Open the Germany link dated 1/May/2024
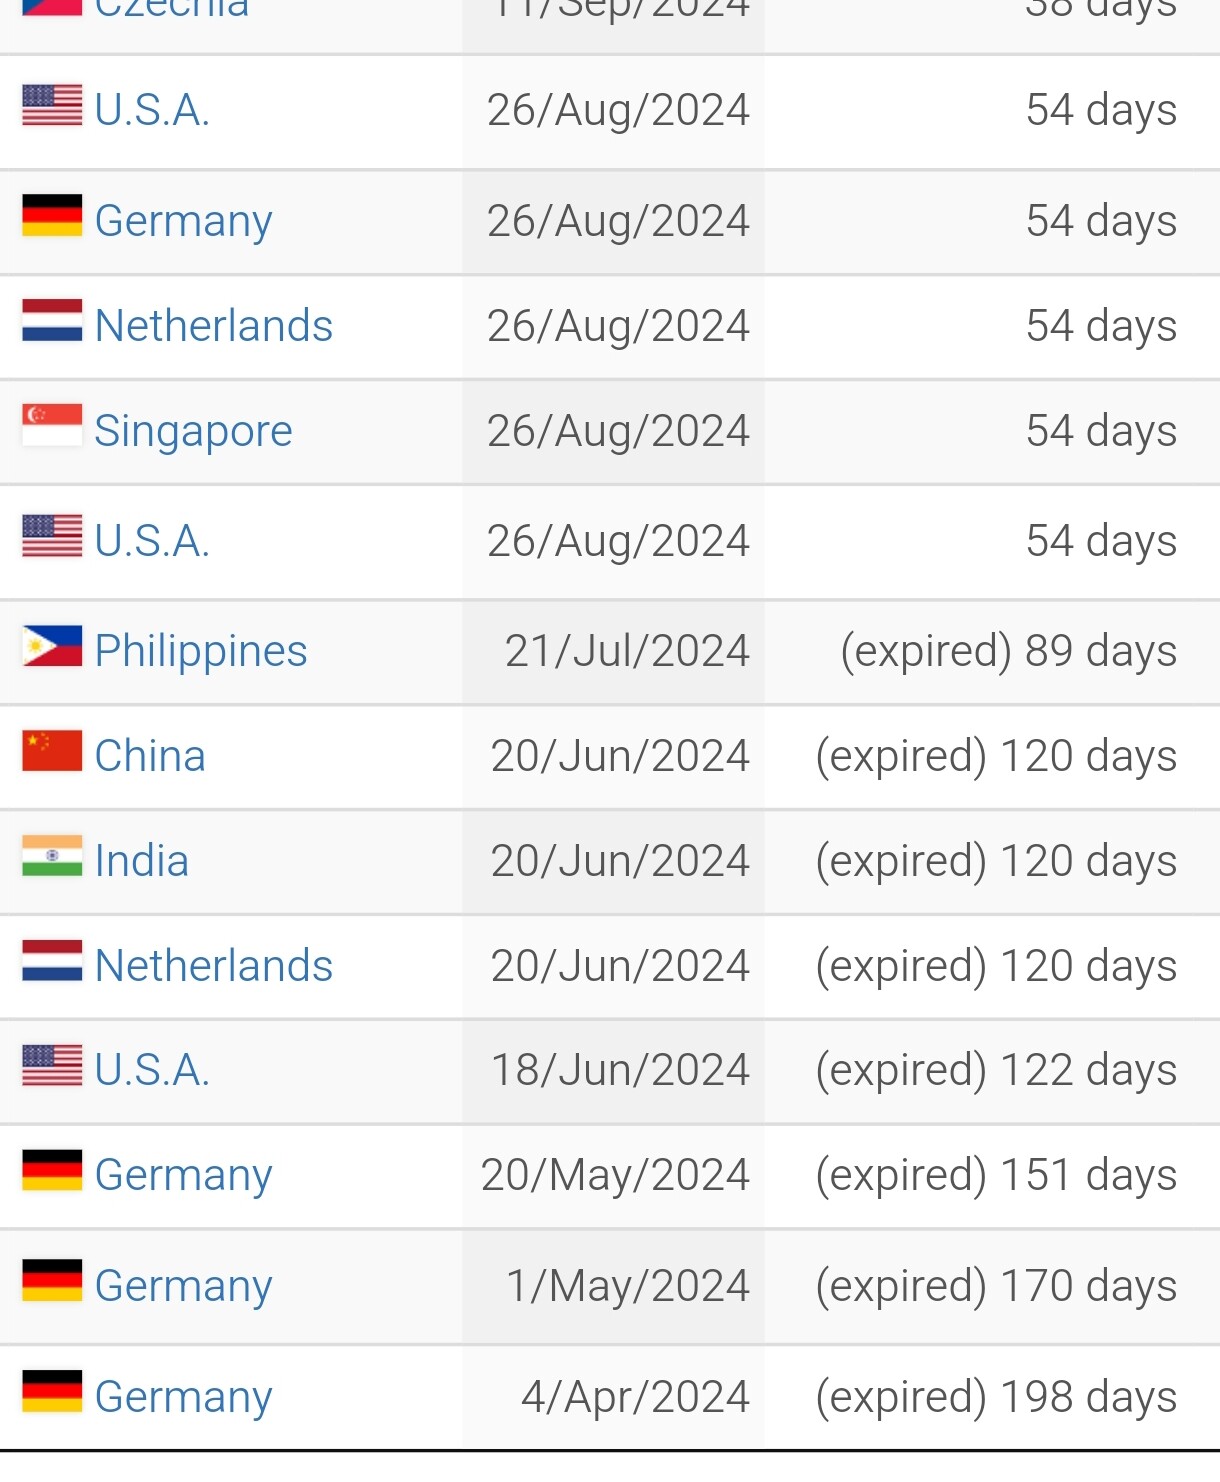Screen dimensions: 1220x1482 (x=184, y=1287)
